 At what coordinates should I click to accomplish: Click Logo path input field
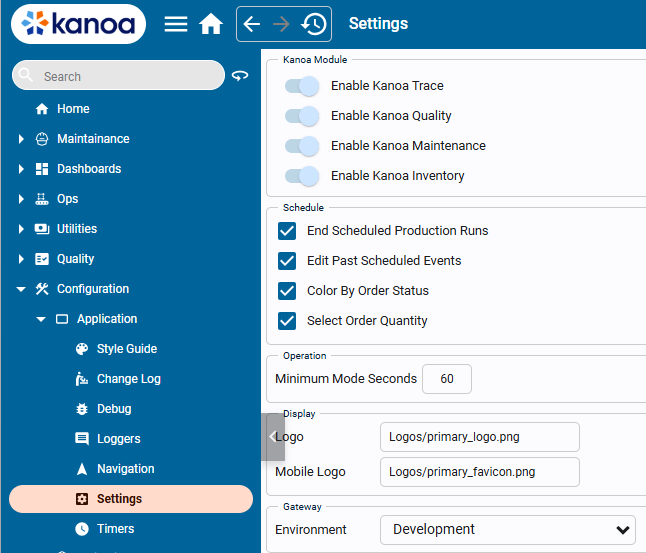point(480,437)
